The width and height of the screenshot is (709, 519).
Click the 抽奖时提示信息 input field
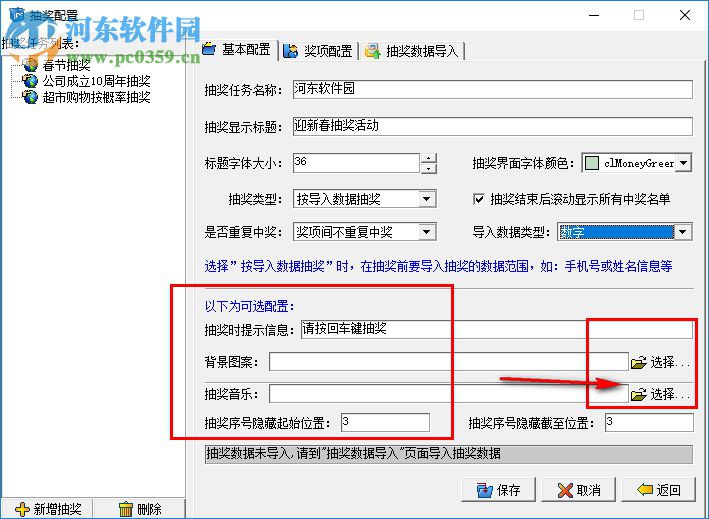point(496,329)
